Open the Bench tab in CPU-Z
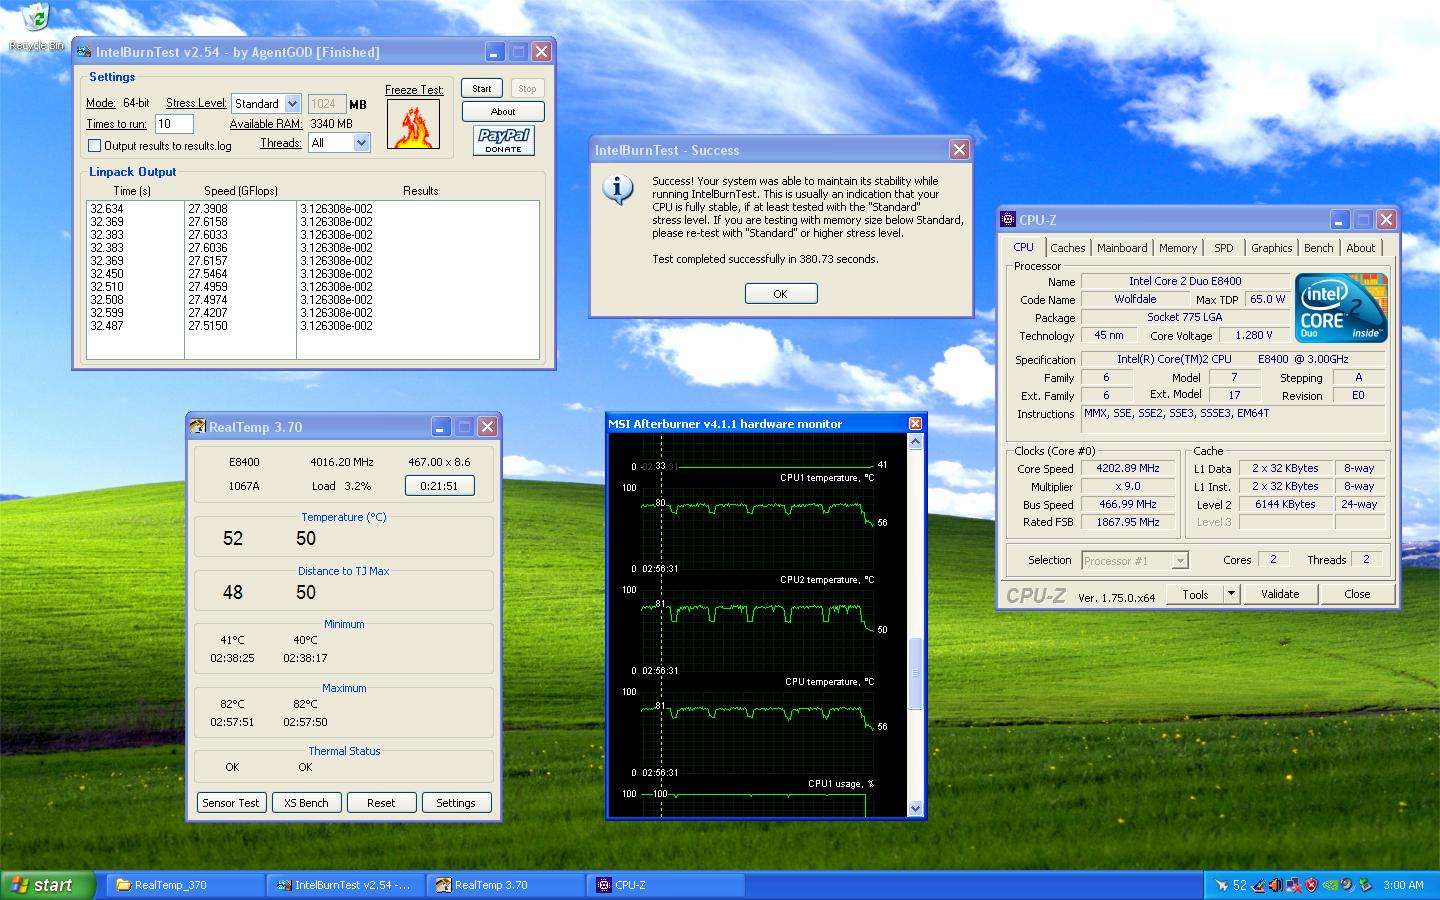 point(1318,248)
